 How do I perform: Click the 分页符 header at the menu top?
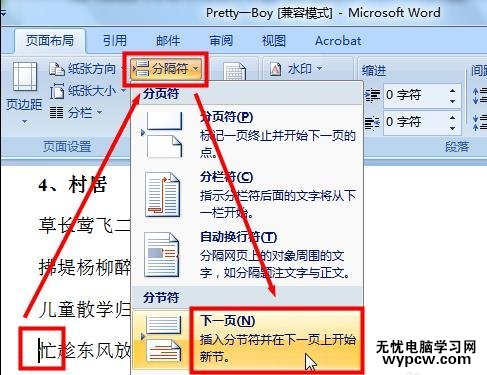pyautogui.click(x=161, y=94)
